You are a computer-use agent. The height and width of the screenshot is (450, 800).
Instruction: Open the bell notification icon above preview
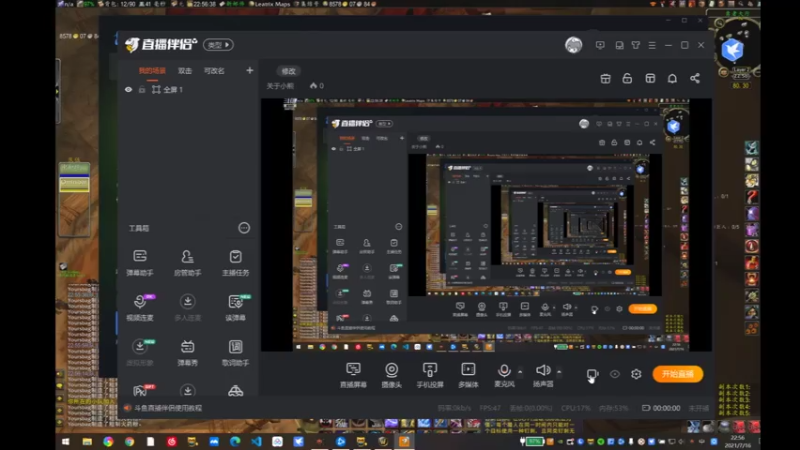pyautogui.click(x=672, y=78)
